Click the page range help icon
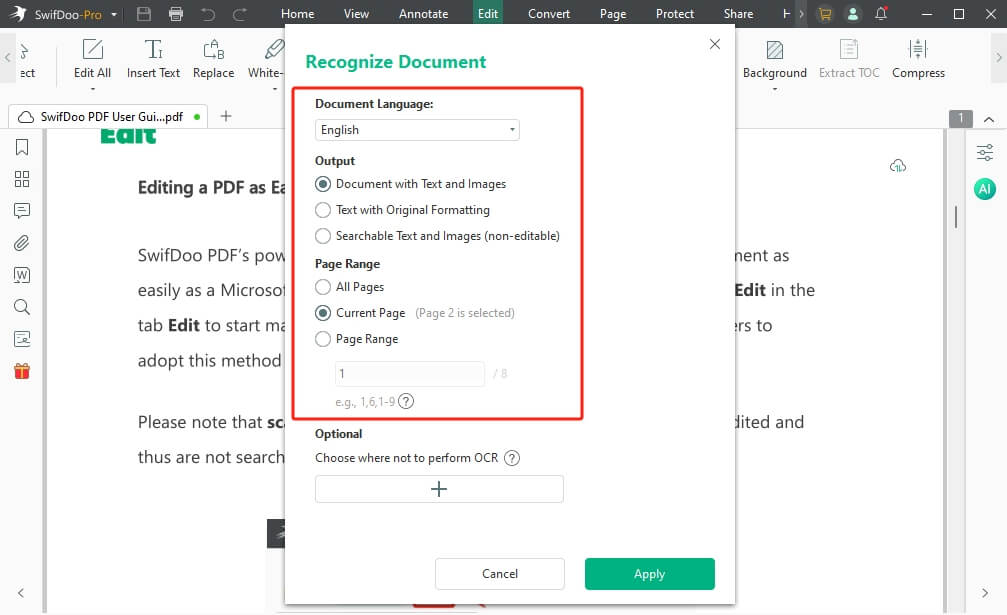 pyautogui.click(x=406, y=402)
